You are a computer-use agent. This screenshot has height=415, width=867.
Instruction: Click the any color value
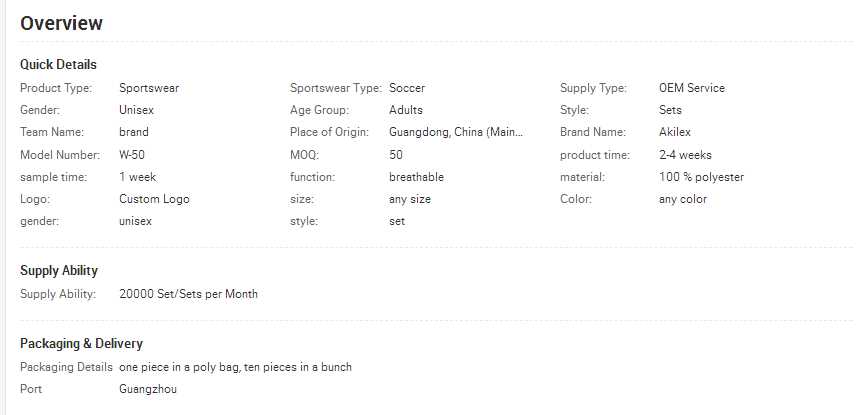click(x=683, y=199)
